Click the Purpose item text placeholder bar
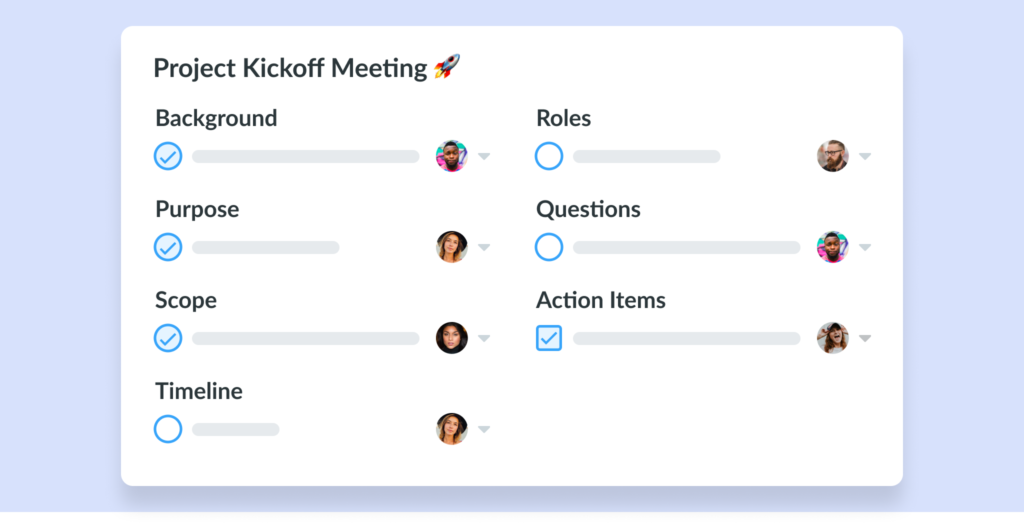The height and width of the screenshot is (526, 1024). (266, 247)
